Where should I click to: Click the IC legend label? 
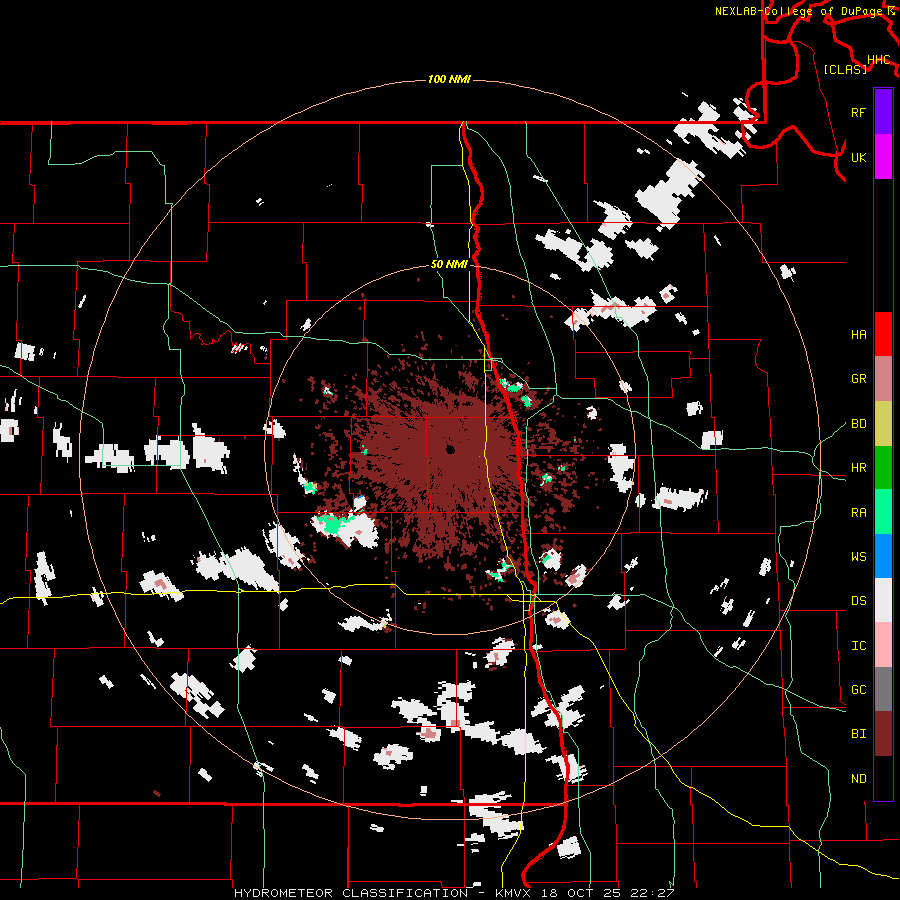(x=858, y=646)
